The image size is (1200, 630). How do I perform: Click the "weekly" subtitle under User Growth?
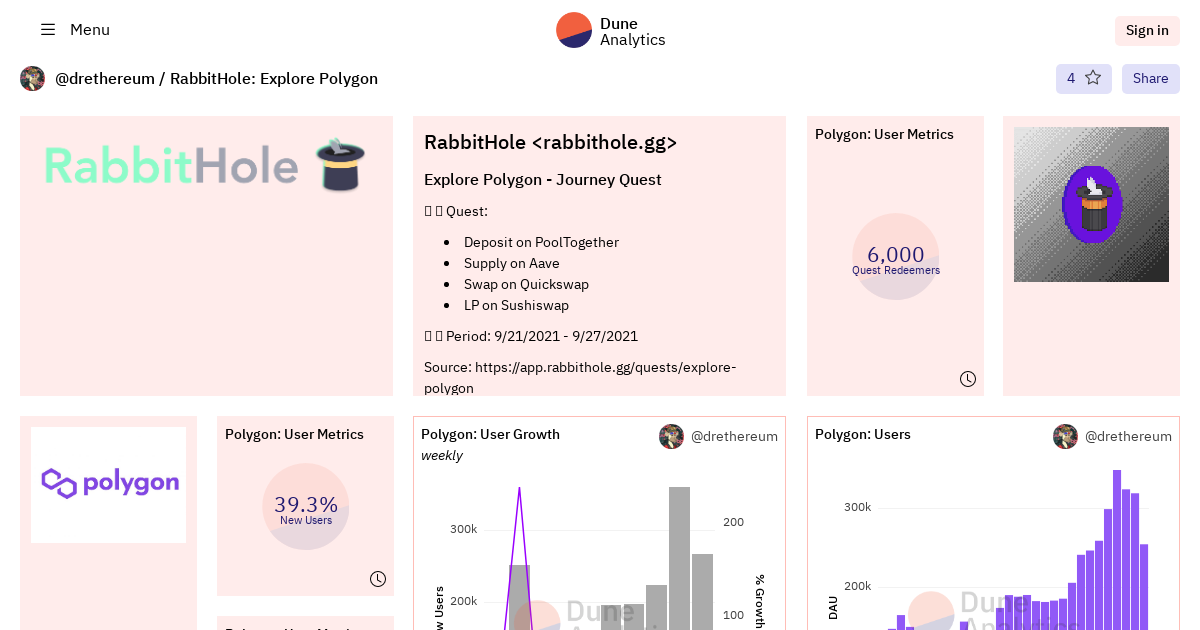[442, 455]
